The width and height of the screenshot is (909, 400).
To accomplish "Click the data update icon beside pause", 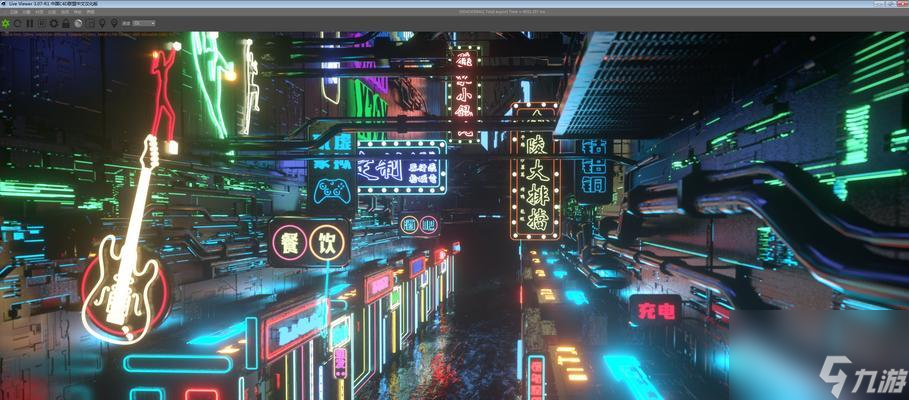I will pyautogui.click(x=42, y=22).
